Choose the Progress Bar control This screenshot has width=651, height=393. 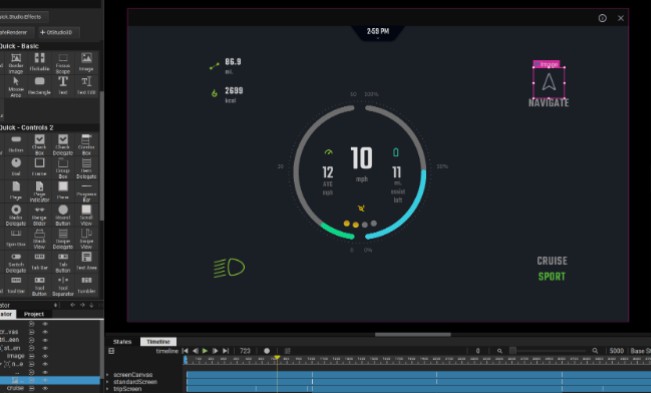pos(86,191)
